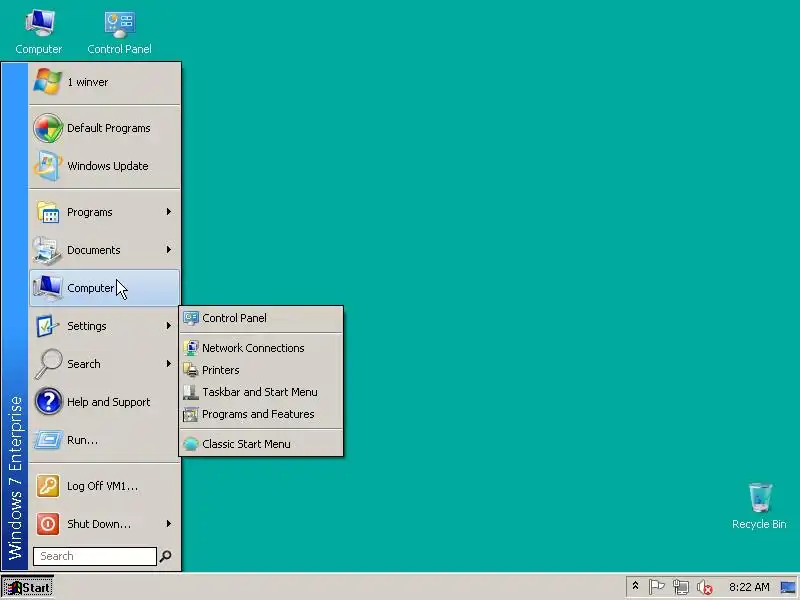
Task: Select Log Off VM1... menu item
Action: point(105,486)
